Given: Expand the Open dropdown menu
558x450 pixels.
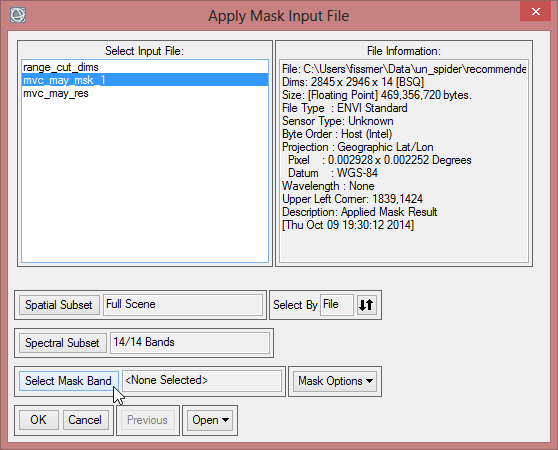Looking at the screenshot, I should [210, 420].
